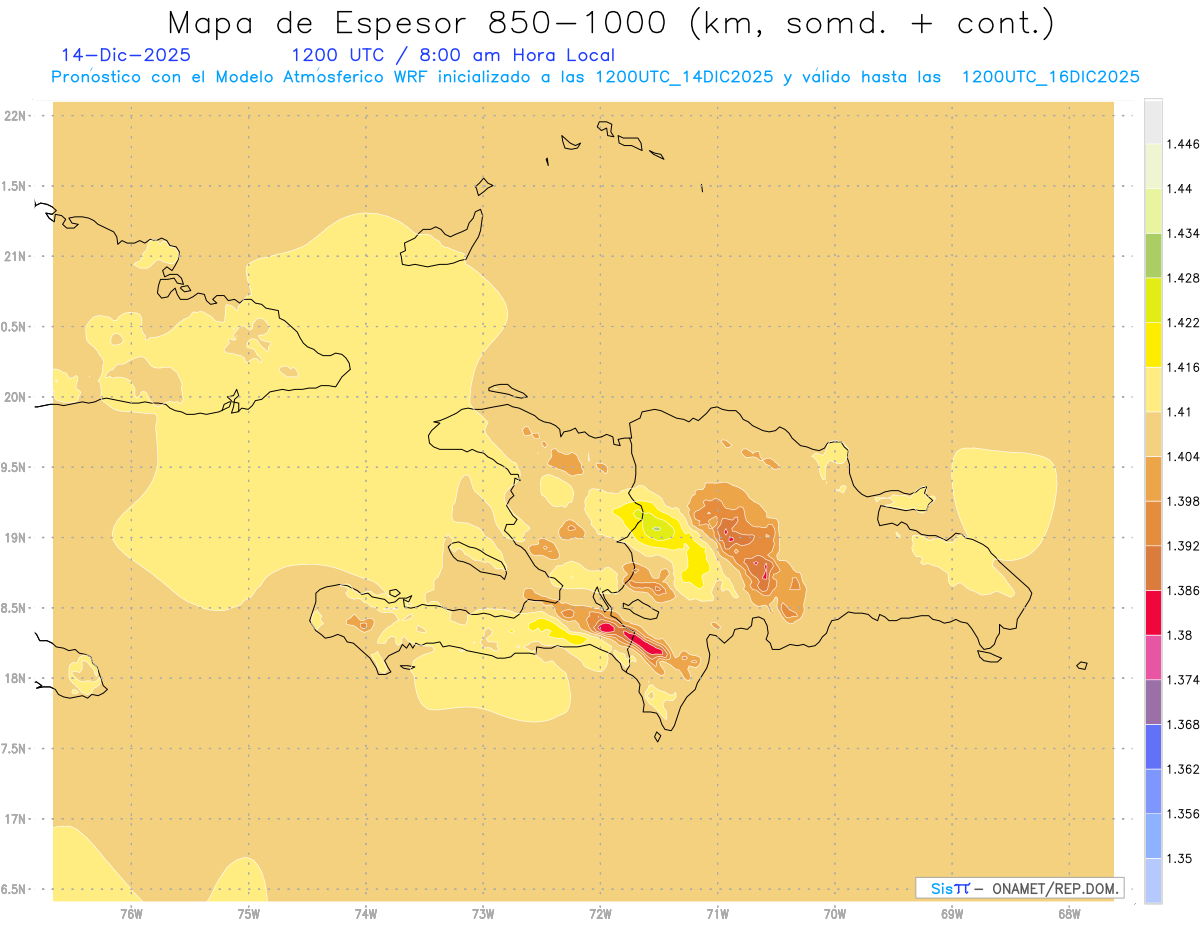The width and height of the screenshot is (1200, 927).
Task: Pick the bright yellow legend swatch between 1.416 and 1.422
Action: pos(1153,345)
